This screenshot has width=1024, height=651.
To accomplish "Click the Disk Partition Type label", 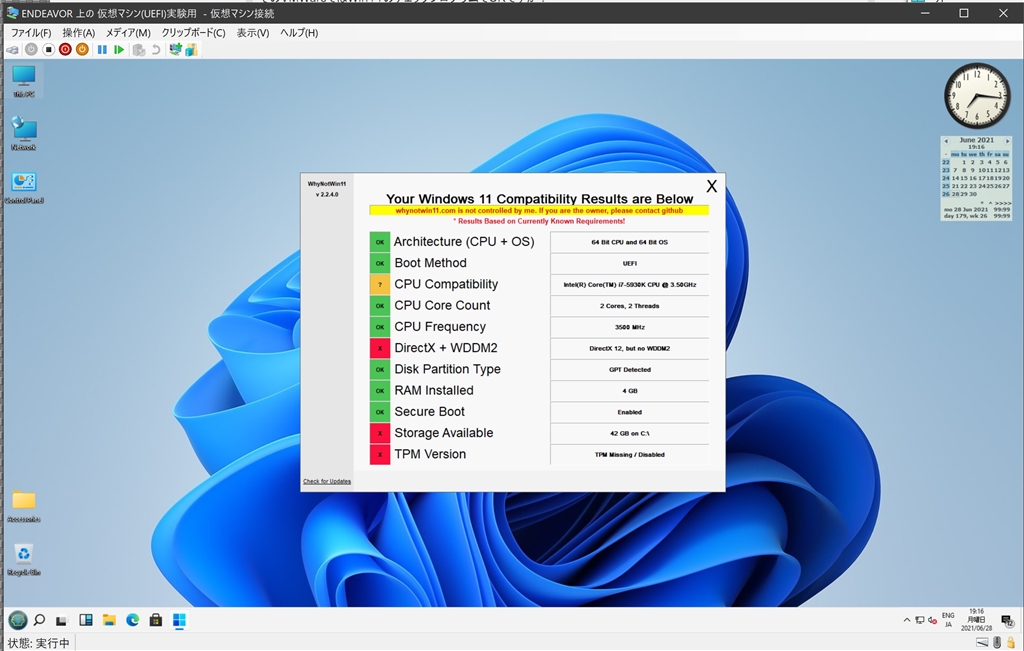I will coord(447,370).
